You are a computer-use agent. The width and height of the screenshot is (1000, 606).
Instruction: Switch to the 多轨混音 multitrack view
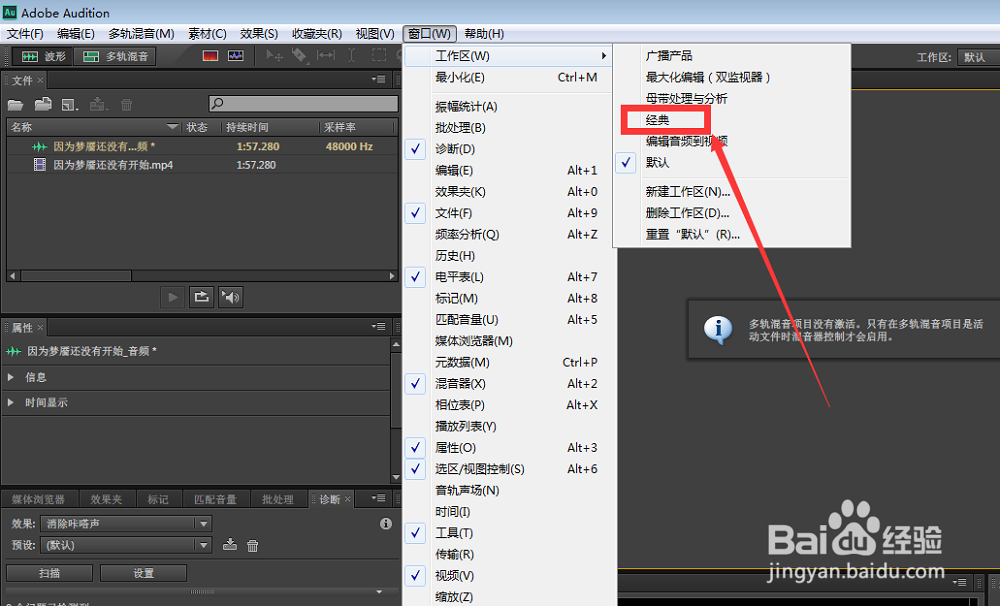click(x=115, y=56)
